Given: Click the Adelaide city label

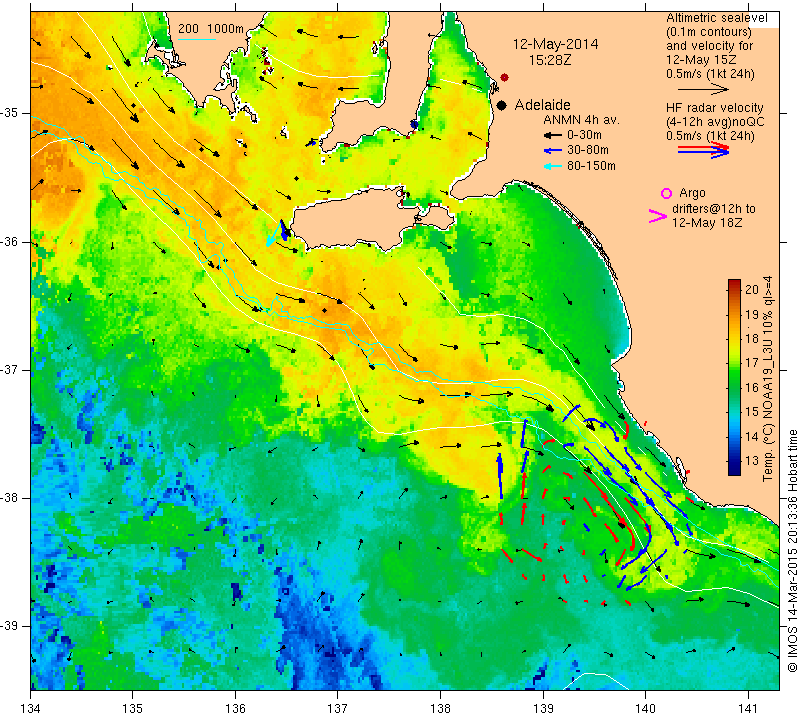Looking at the screenshot, I should (x=542, y=105).
